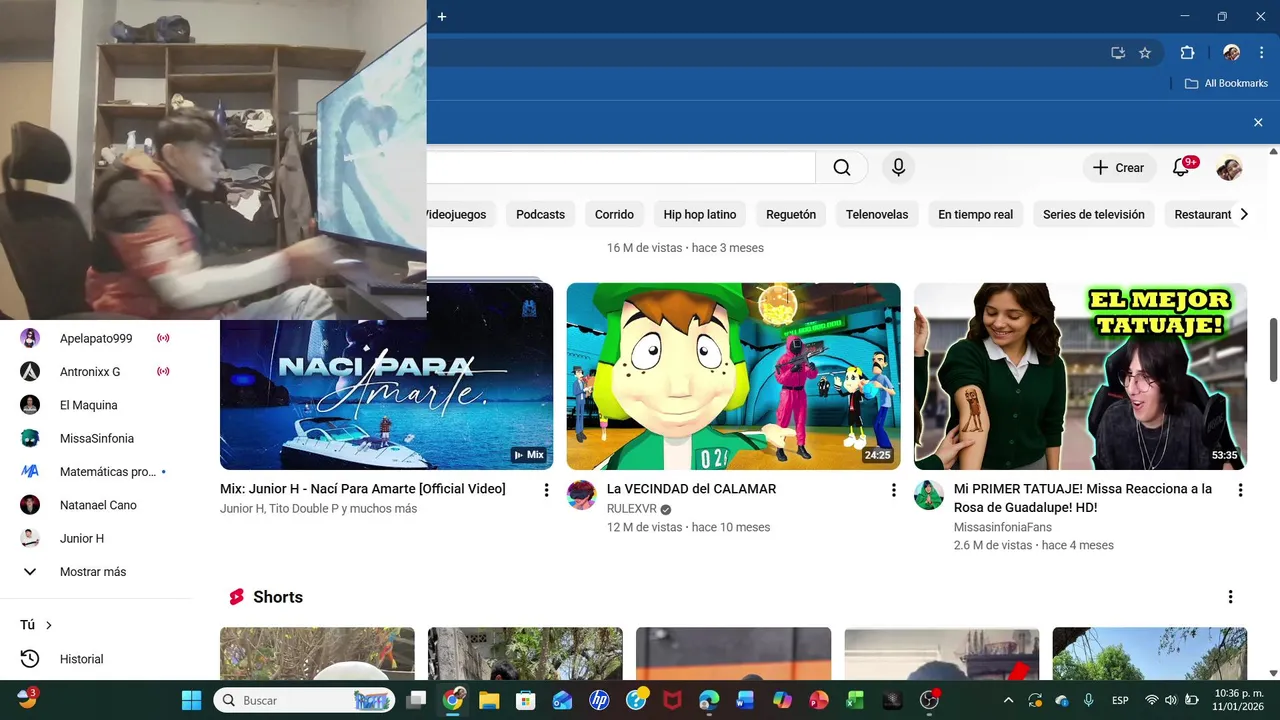Select the Series de televisión chip
1280x720 pixels.
point(1094,214)
